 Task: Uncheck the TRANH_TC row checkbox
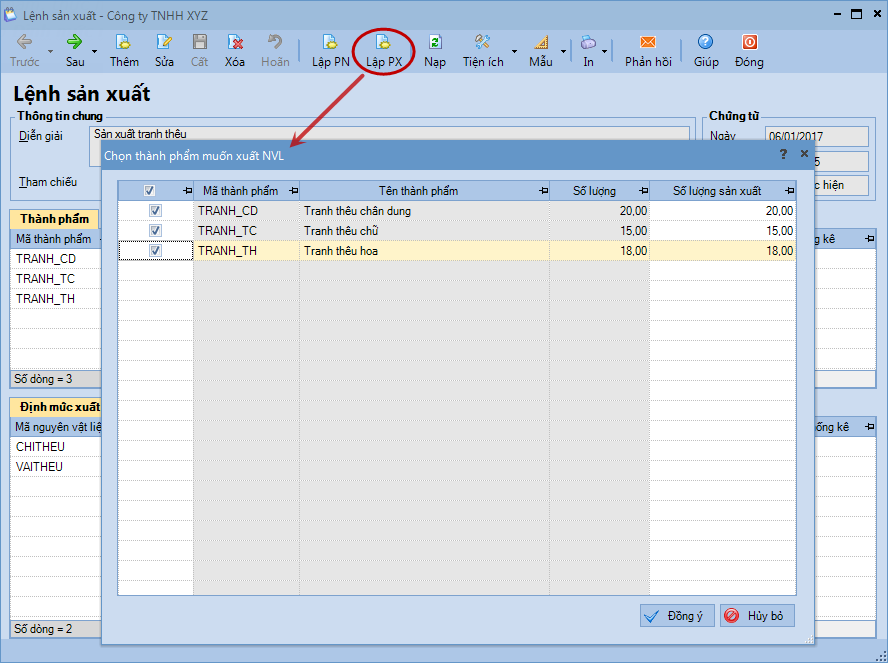tap(155, 231)
